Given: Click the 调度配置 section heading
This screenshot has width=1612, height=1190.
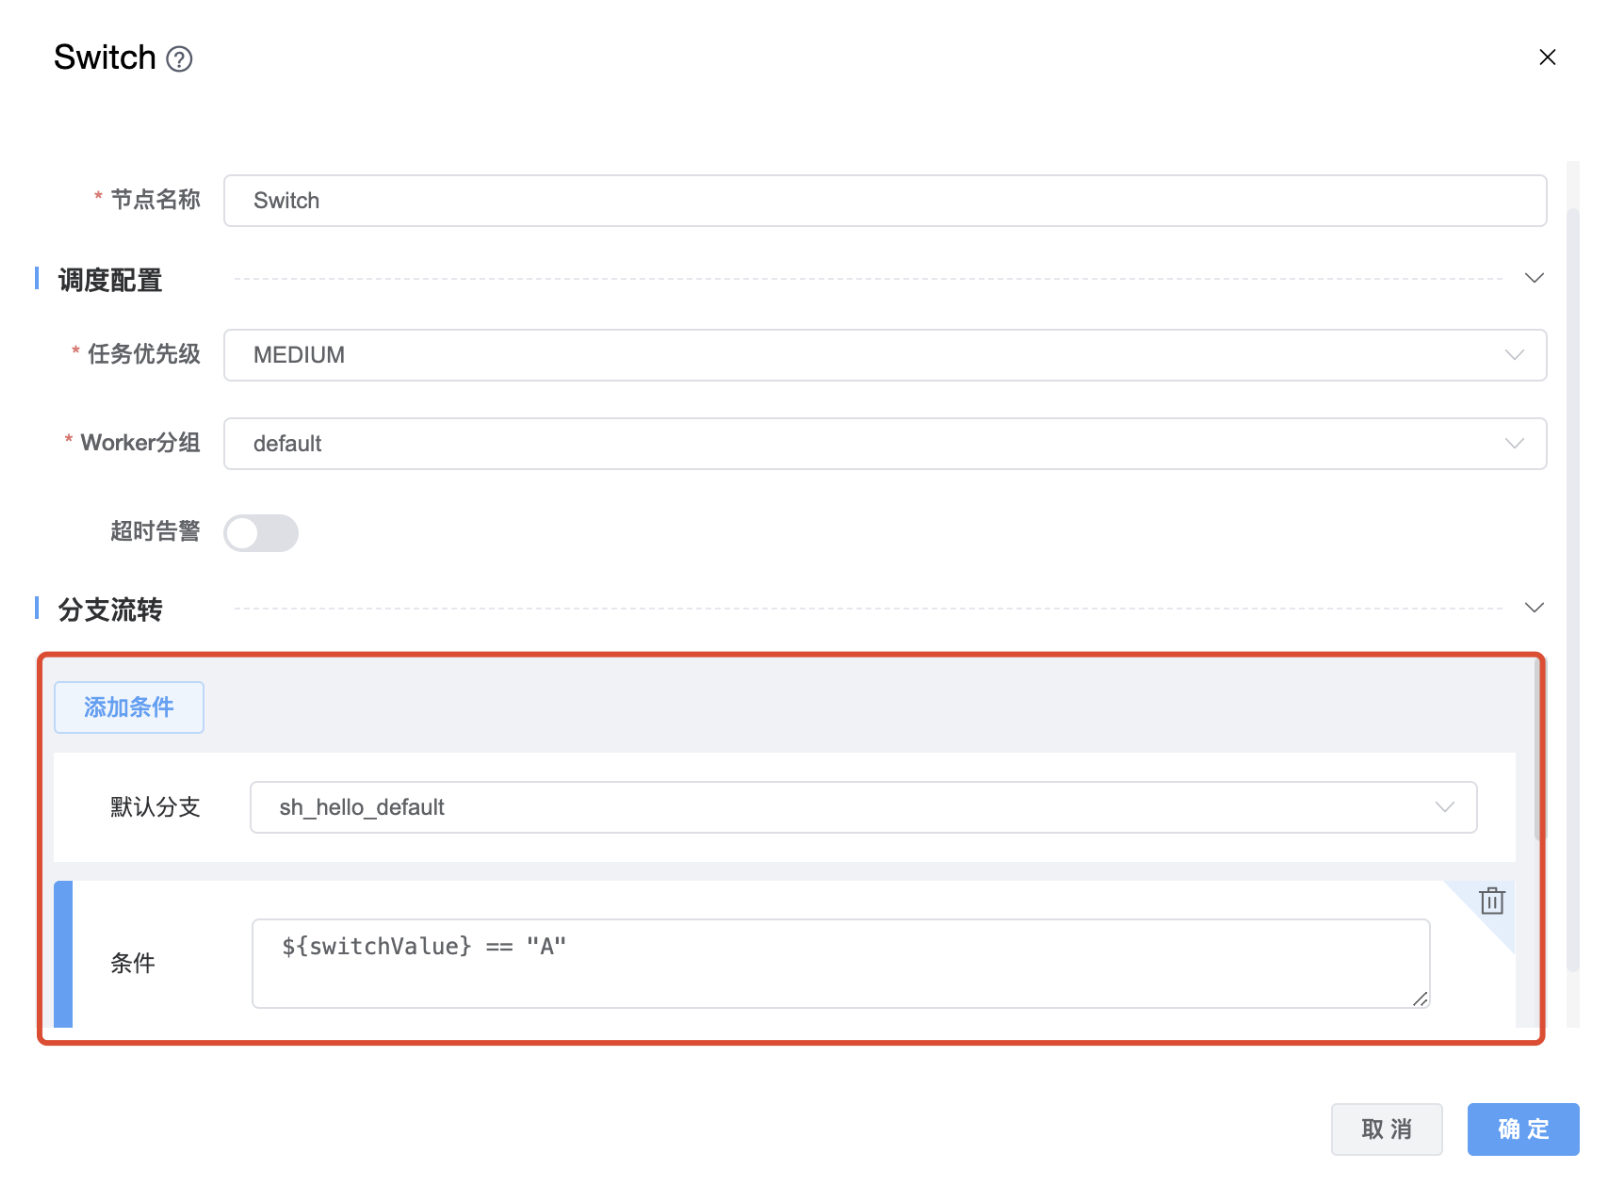Looking at the screenshot, I should pos(110,280).
